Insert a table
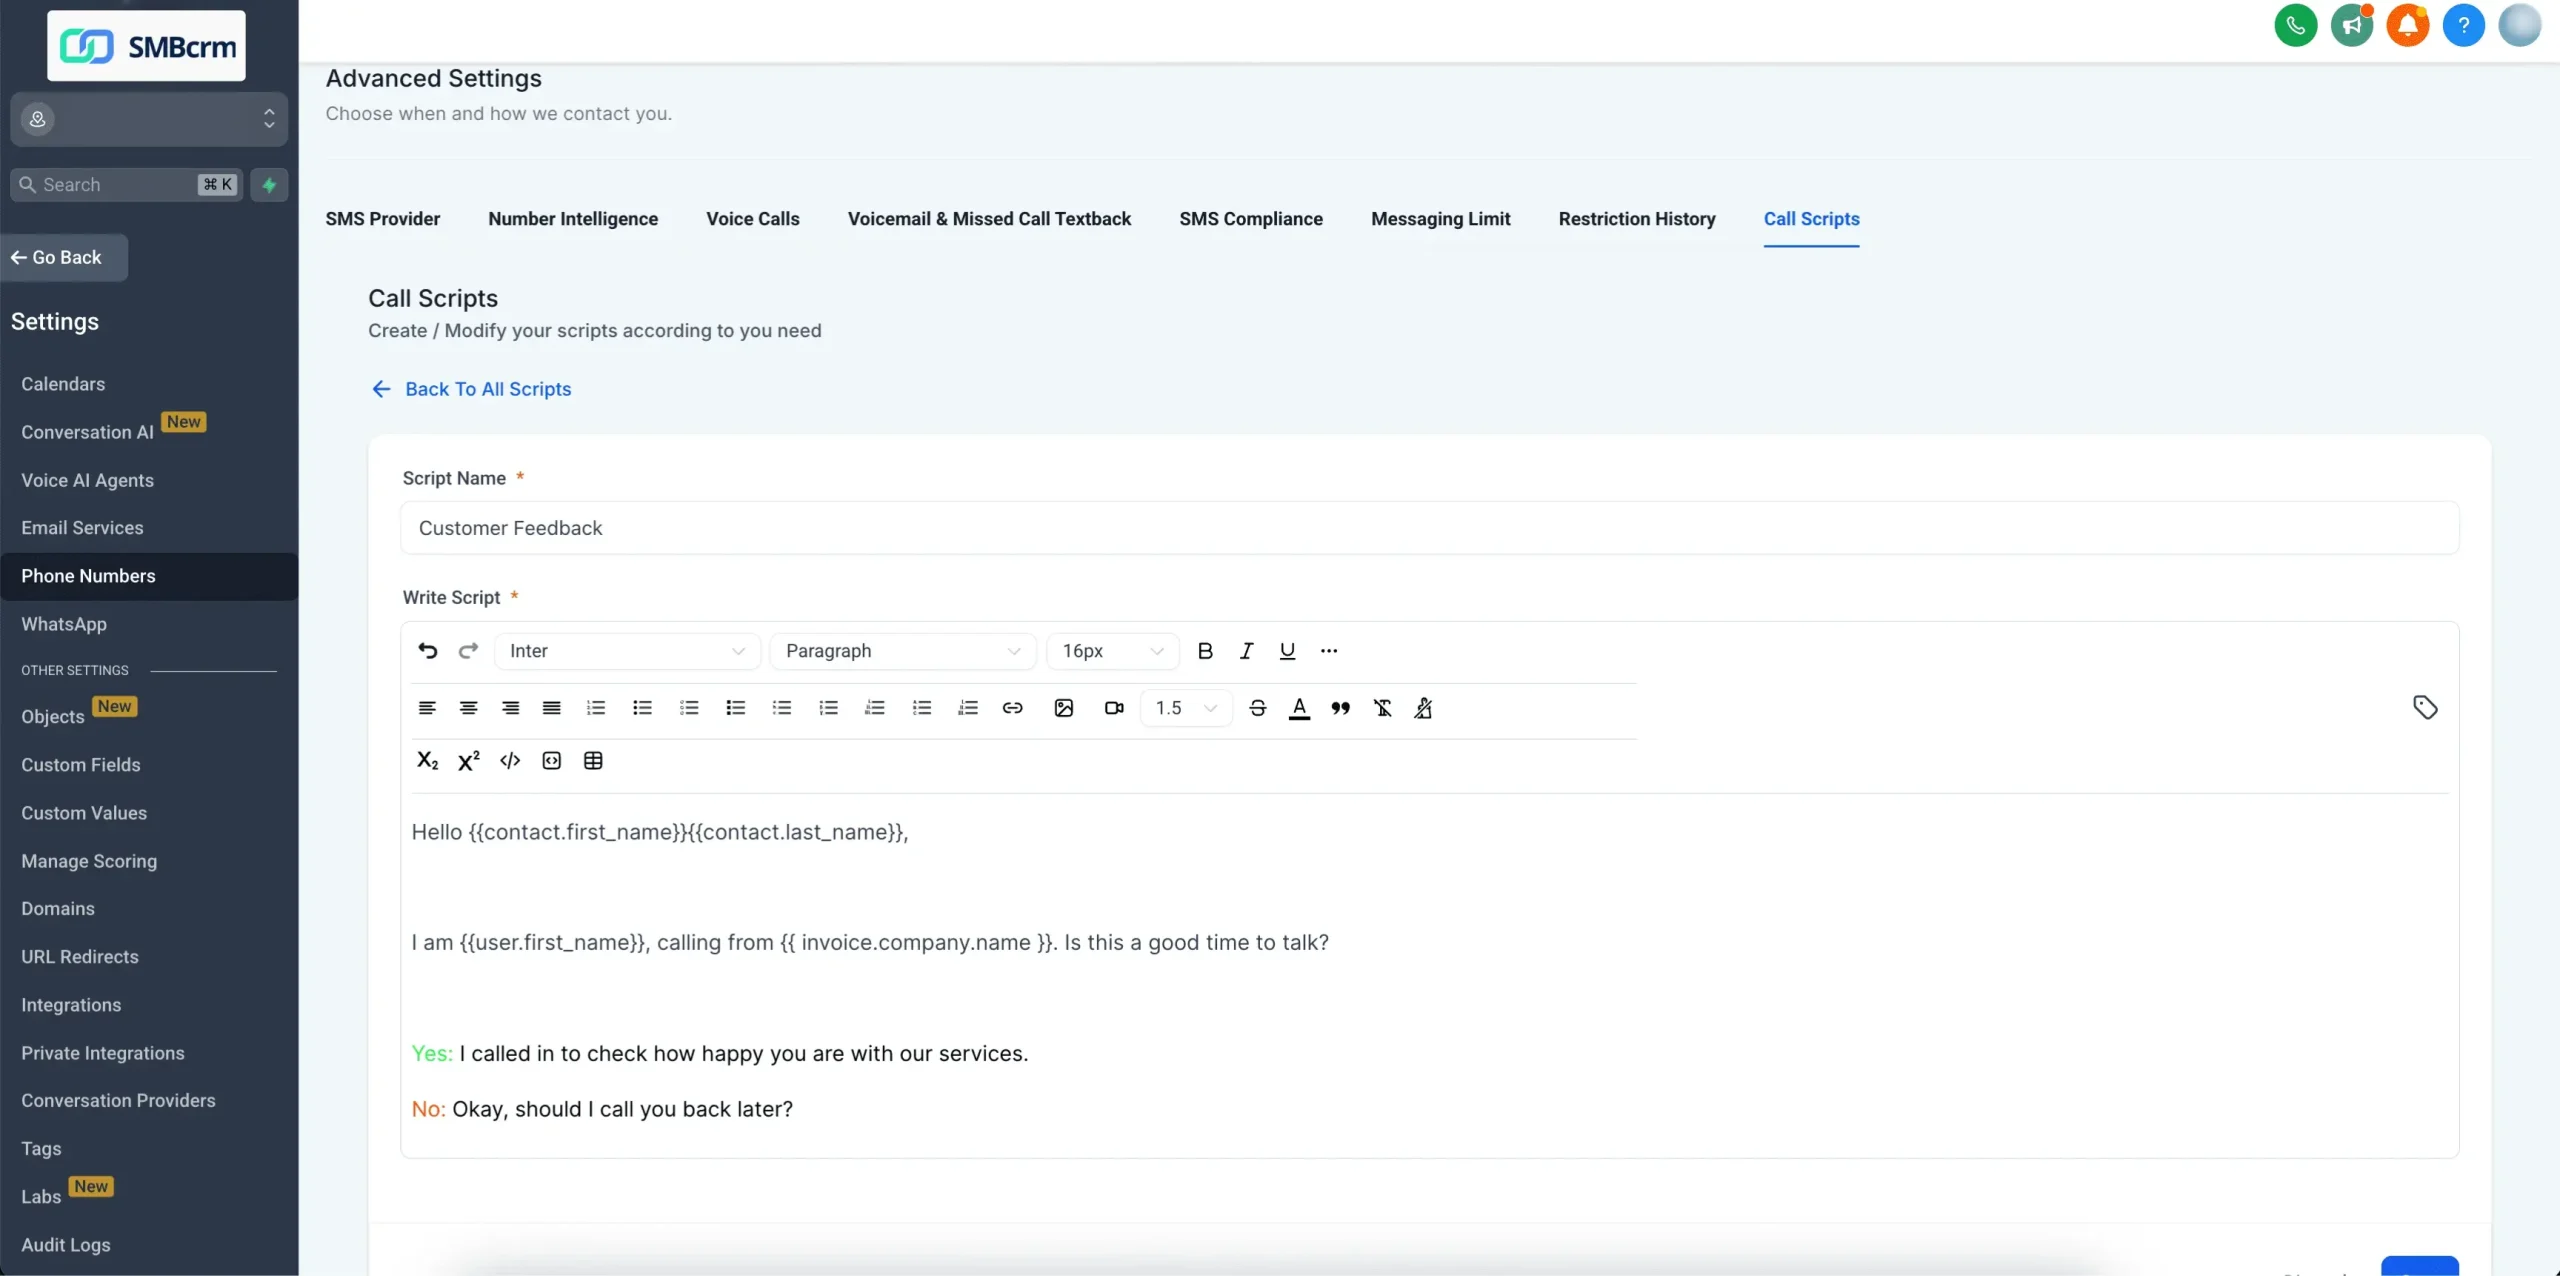Screen dimensions: 2560x1276 593,761
